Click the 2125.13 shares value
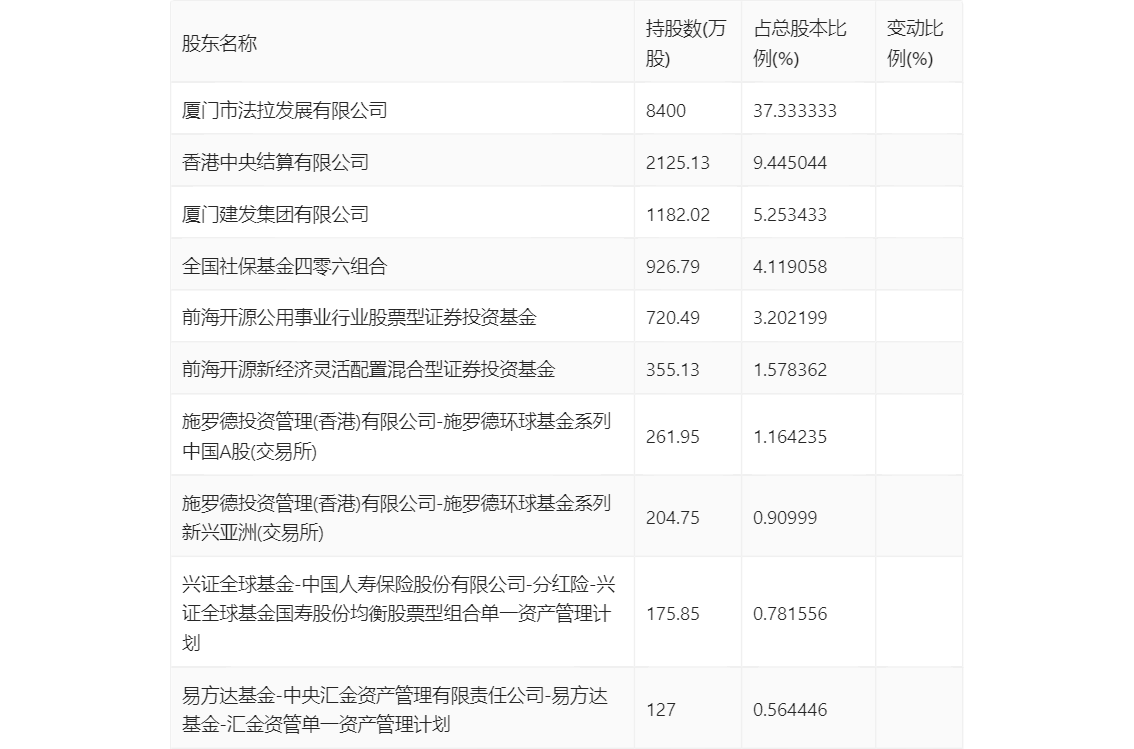 [x=678, y=163]
